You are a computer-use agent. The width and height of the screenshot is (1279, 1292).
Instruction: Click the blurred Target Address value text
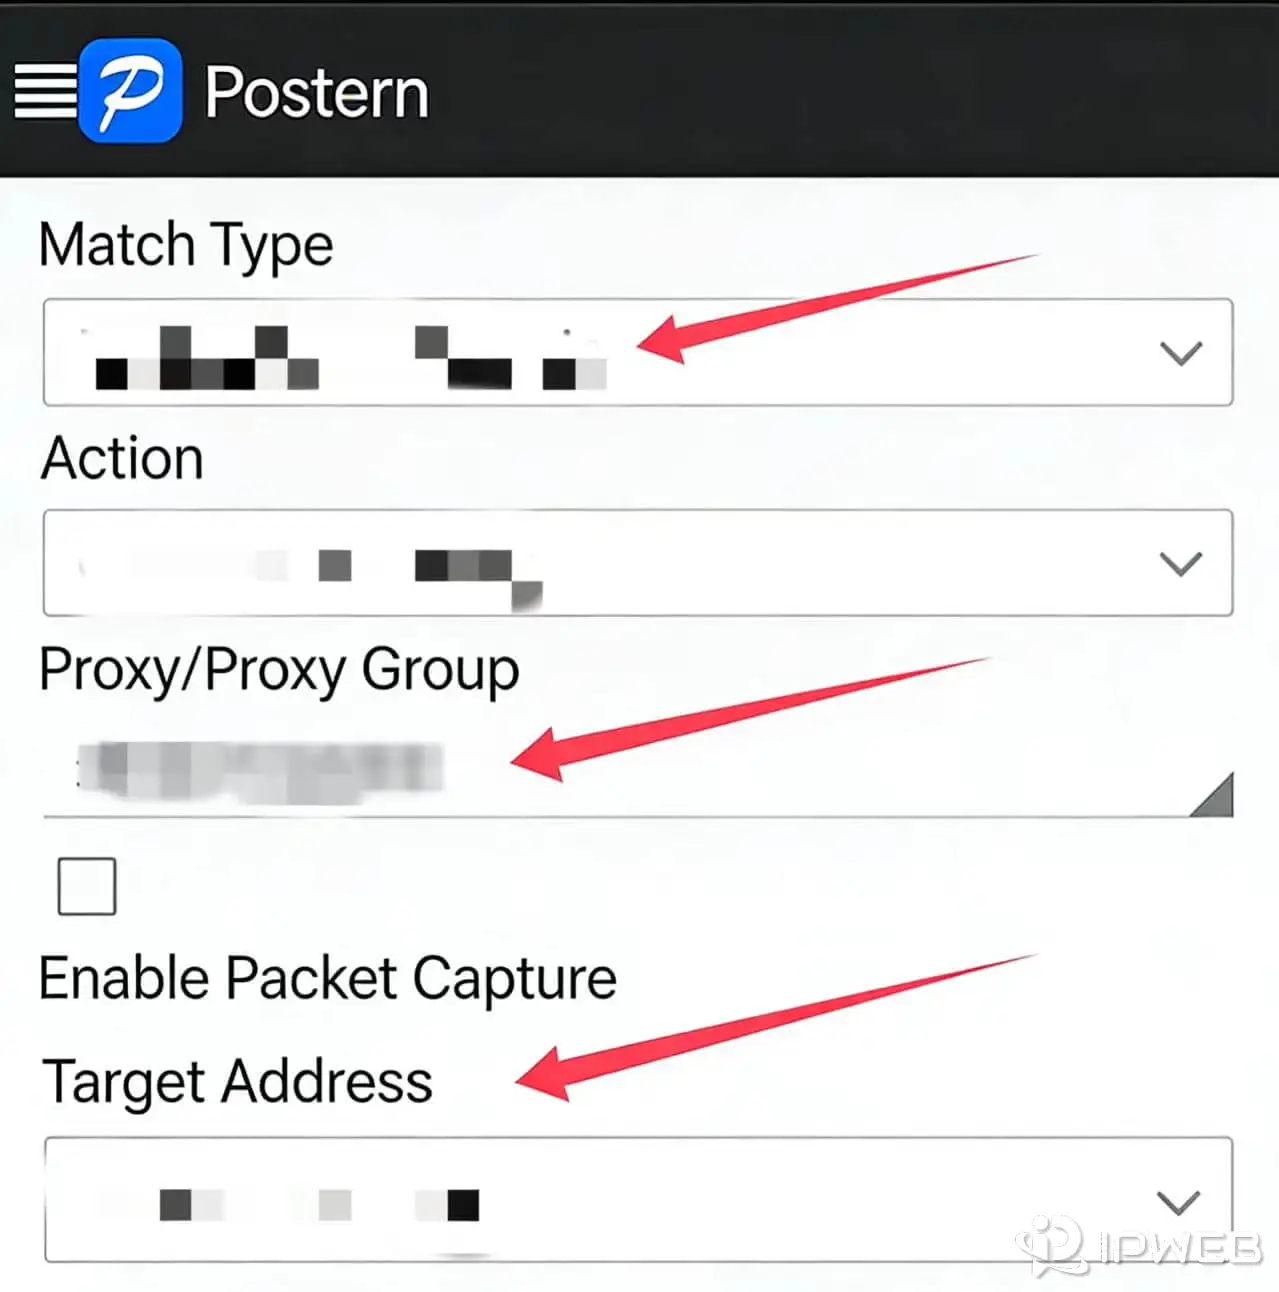click(319, 1205)
